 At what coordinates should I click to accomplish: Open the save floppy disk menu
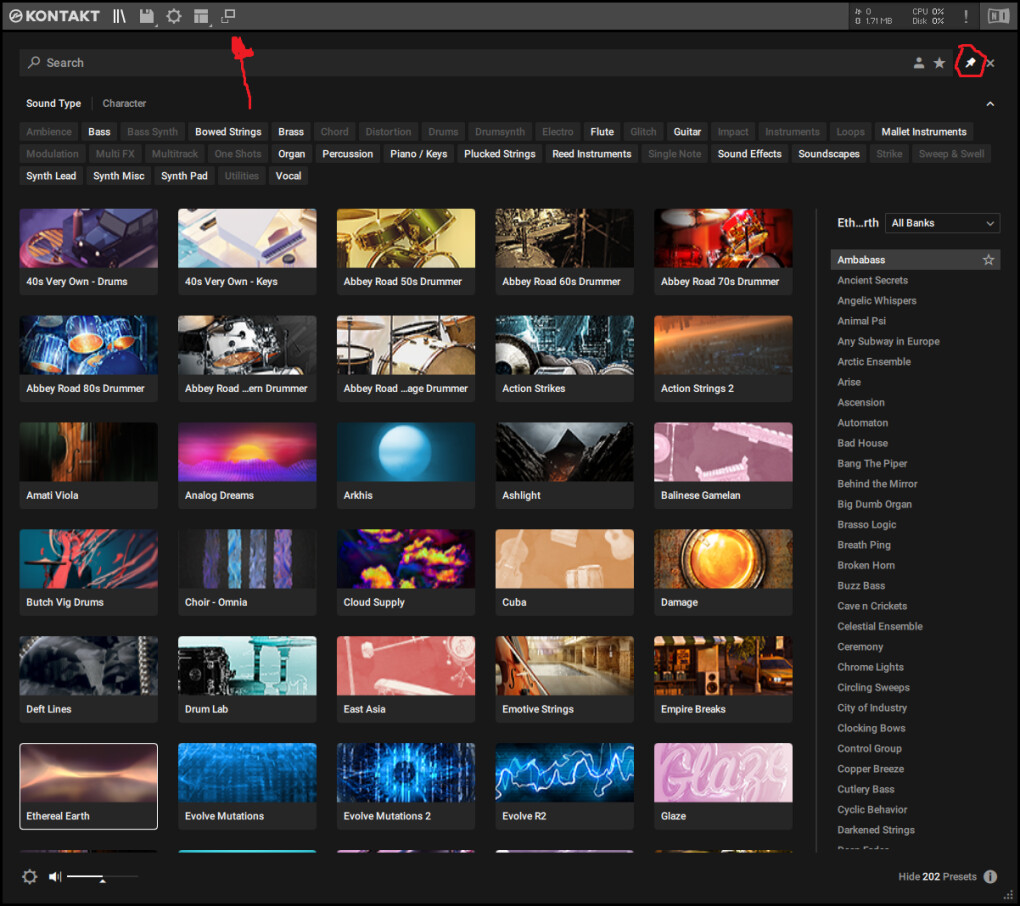tap(147, 16)
